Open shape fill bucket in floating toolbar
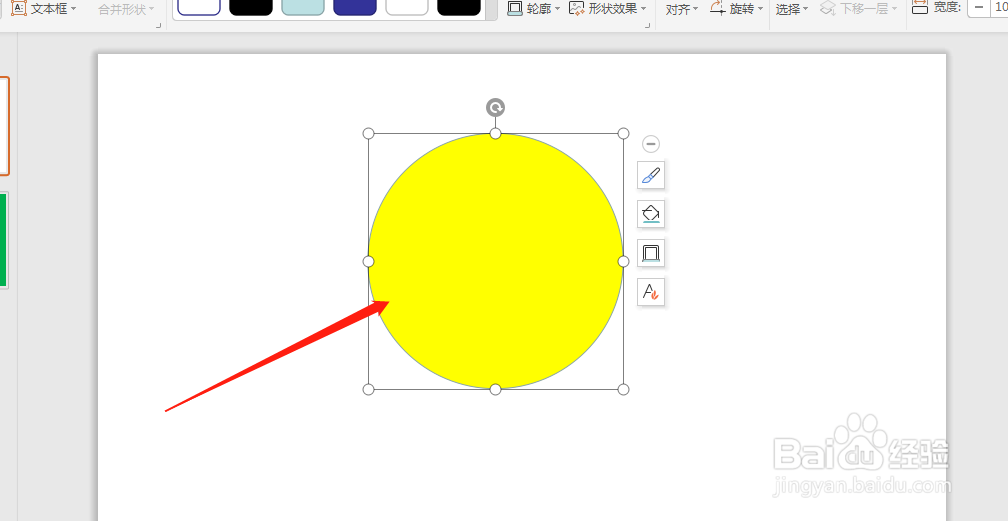1008x521 pixels. pyautogui.click(x=651, y=214)
